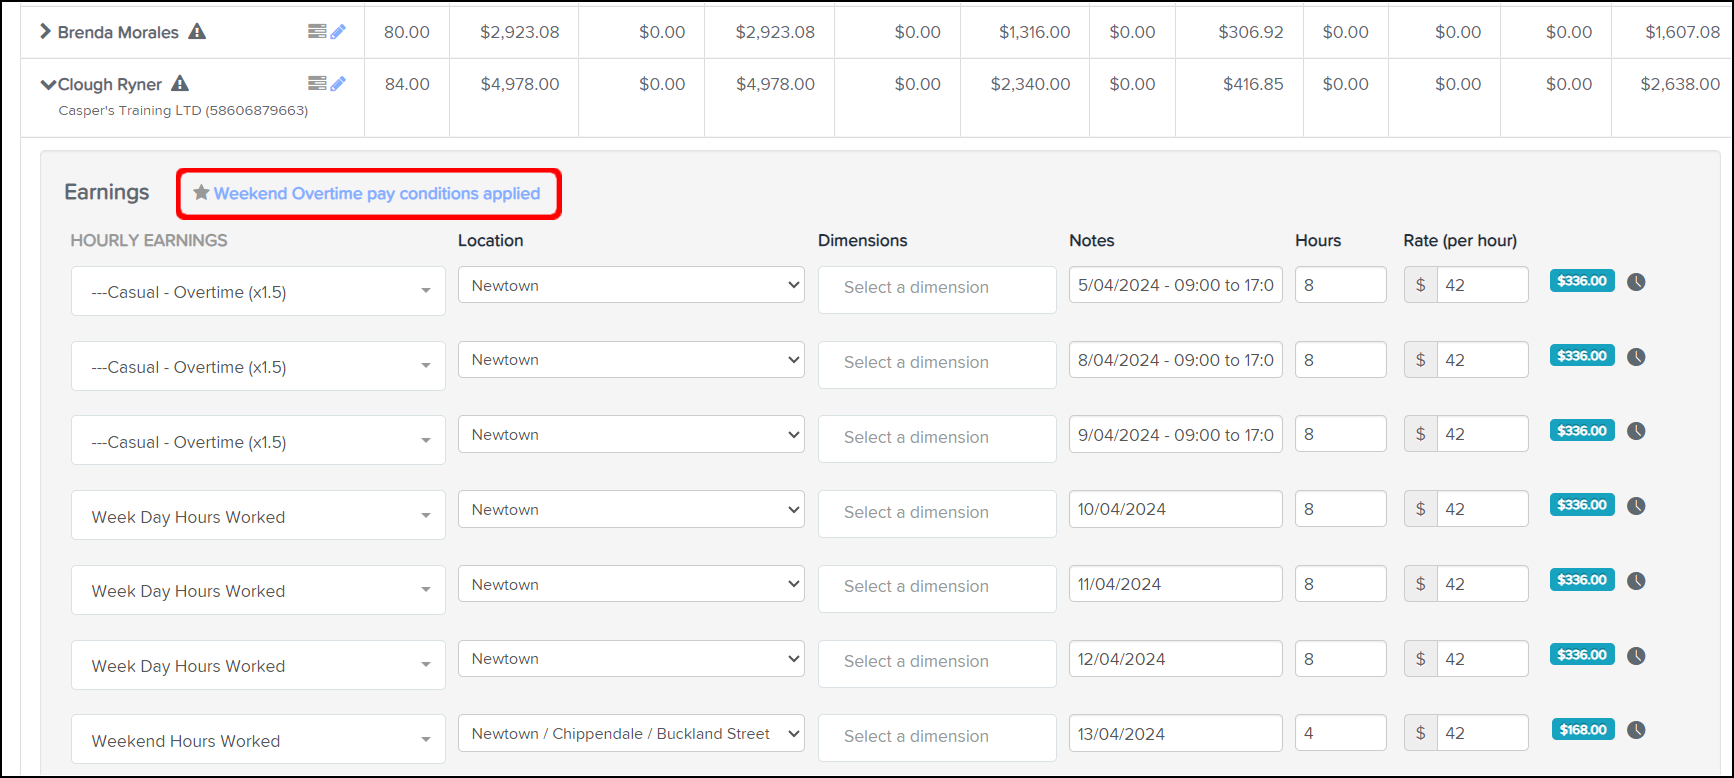Click the pencil edit icon for Brenda Morales
The width and height of the screenshot is (1734, 778).
tap(339, 32)
